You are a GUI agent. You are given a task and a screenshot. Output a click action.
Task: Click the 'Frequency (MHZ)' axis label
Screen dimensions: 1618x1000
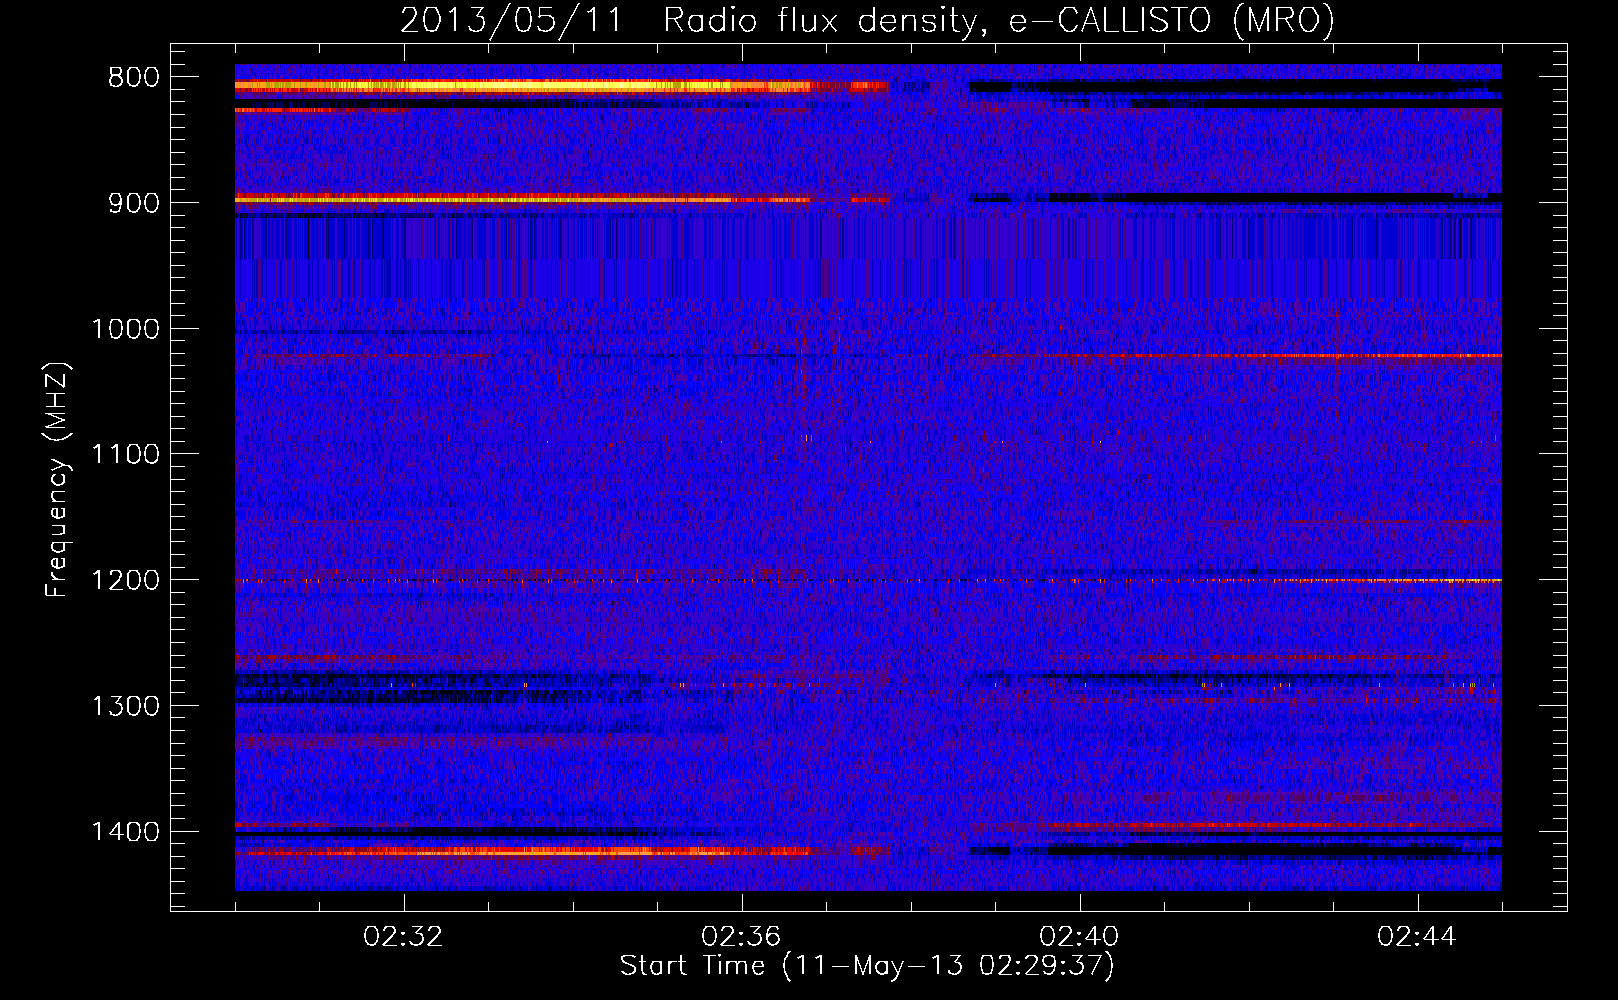[57, 480]
